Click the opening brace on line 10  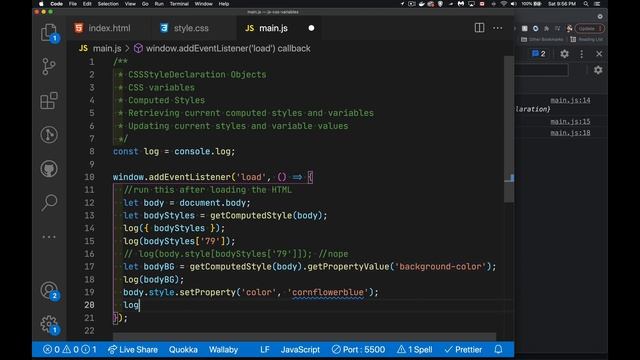(x=311, y=177)
